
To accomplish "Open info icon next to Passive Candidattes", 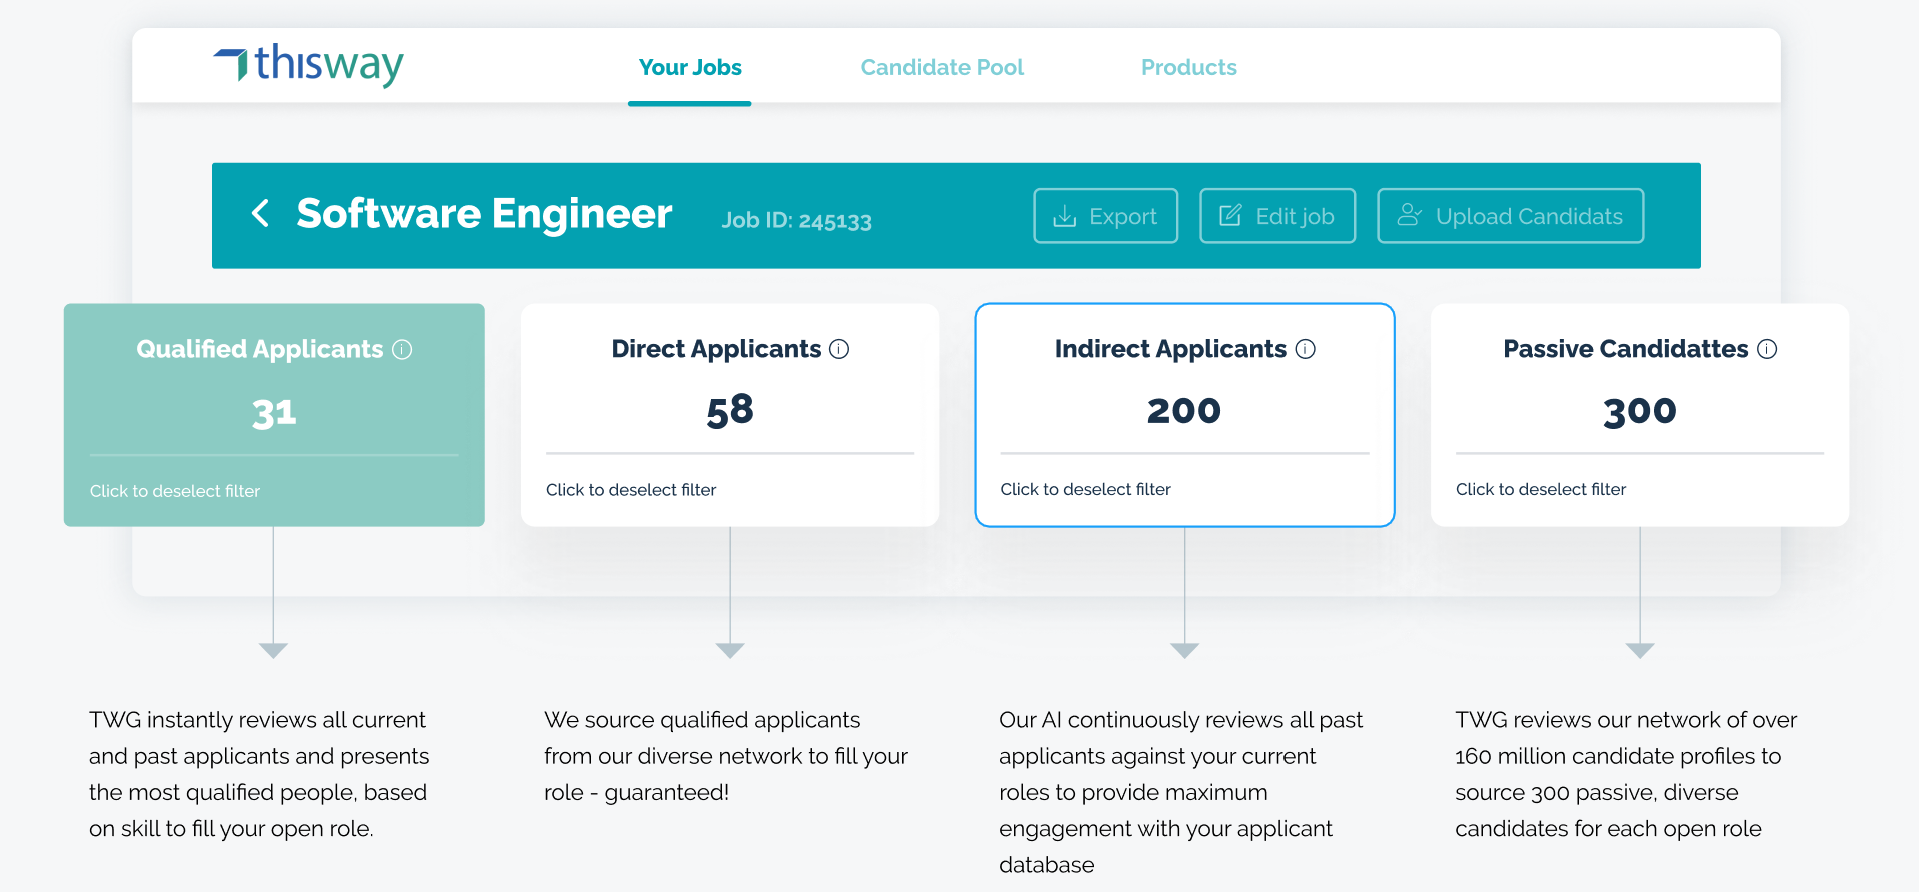I will click(1767, 349).
